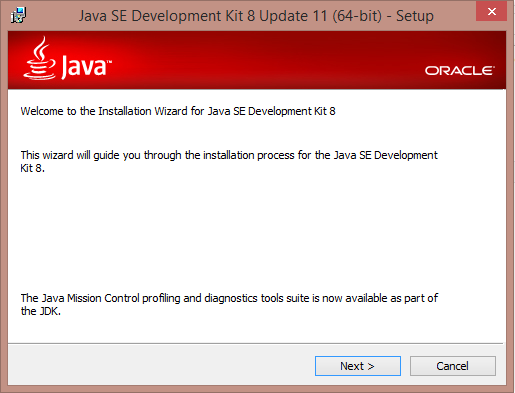Click the trademark symbol after Java
515x393 pixels.
pyautogui.click(x=109, y=62)
